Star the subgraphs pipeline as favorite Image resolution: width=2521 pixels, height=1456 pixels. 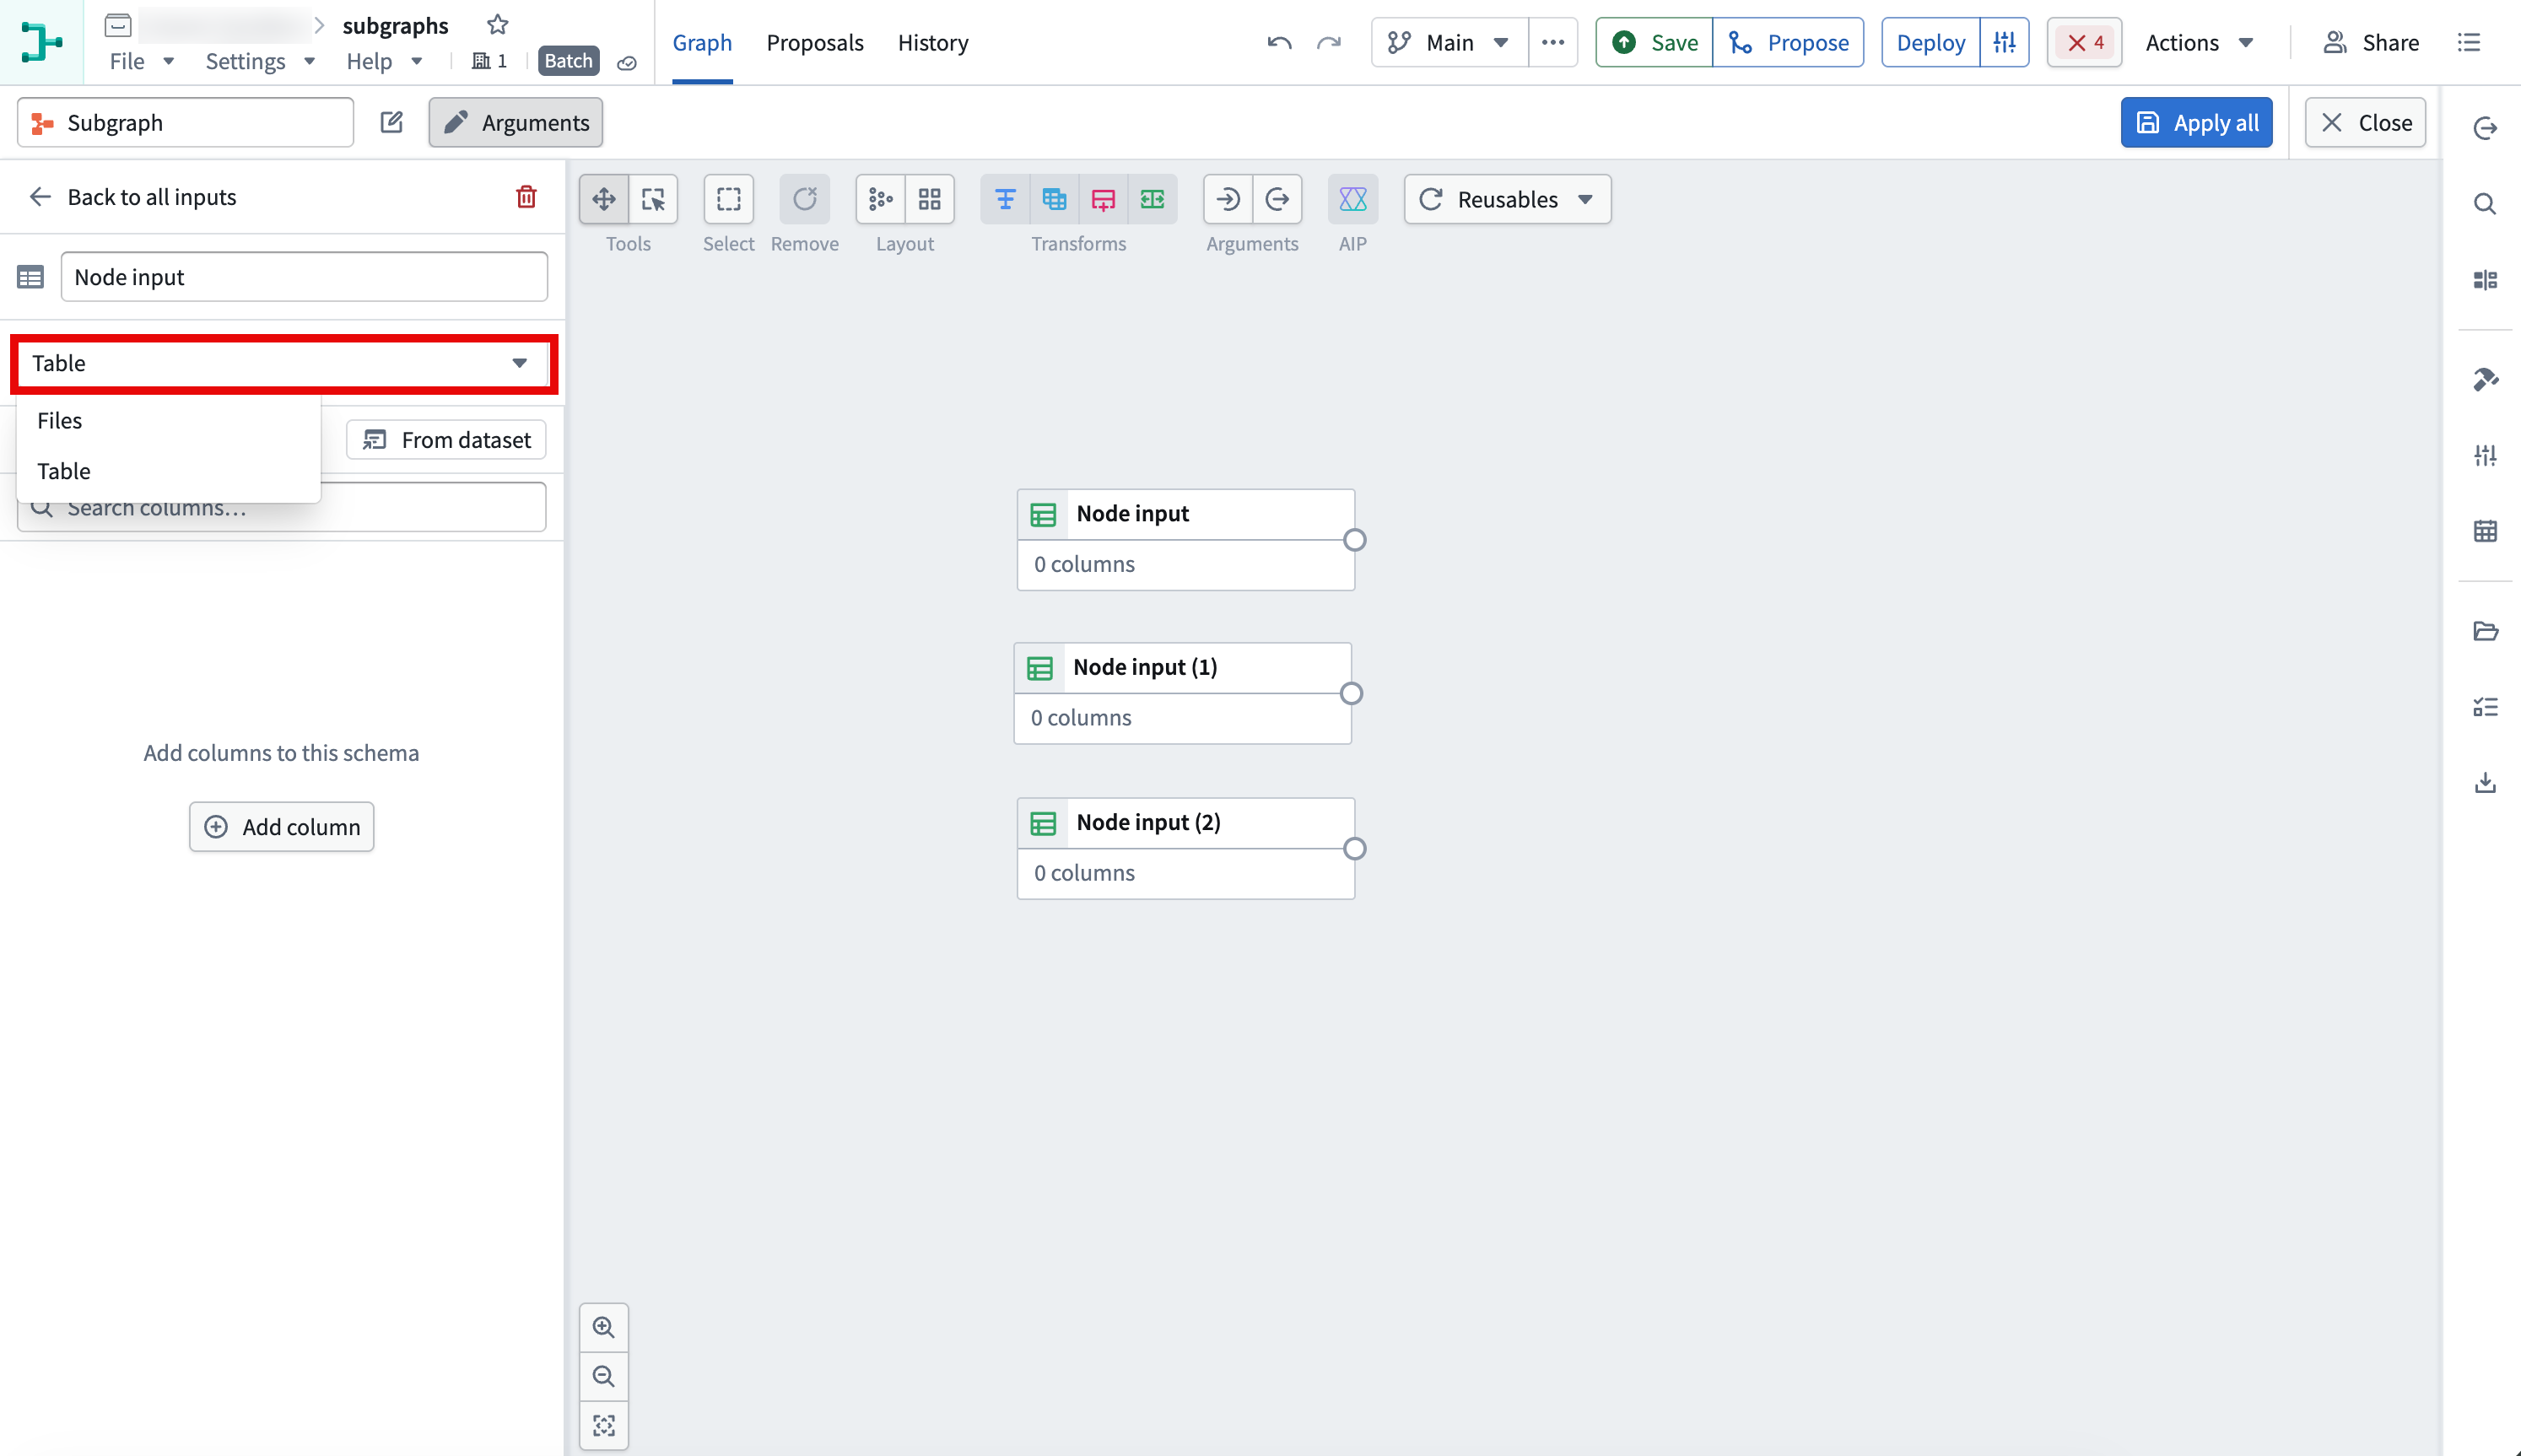497,24
